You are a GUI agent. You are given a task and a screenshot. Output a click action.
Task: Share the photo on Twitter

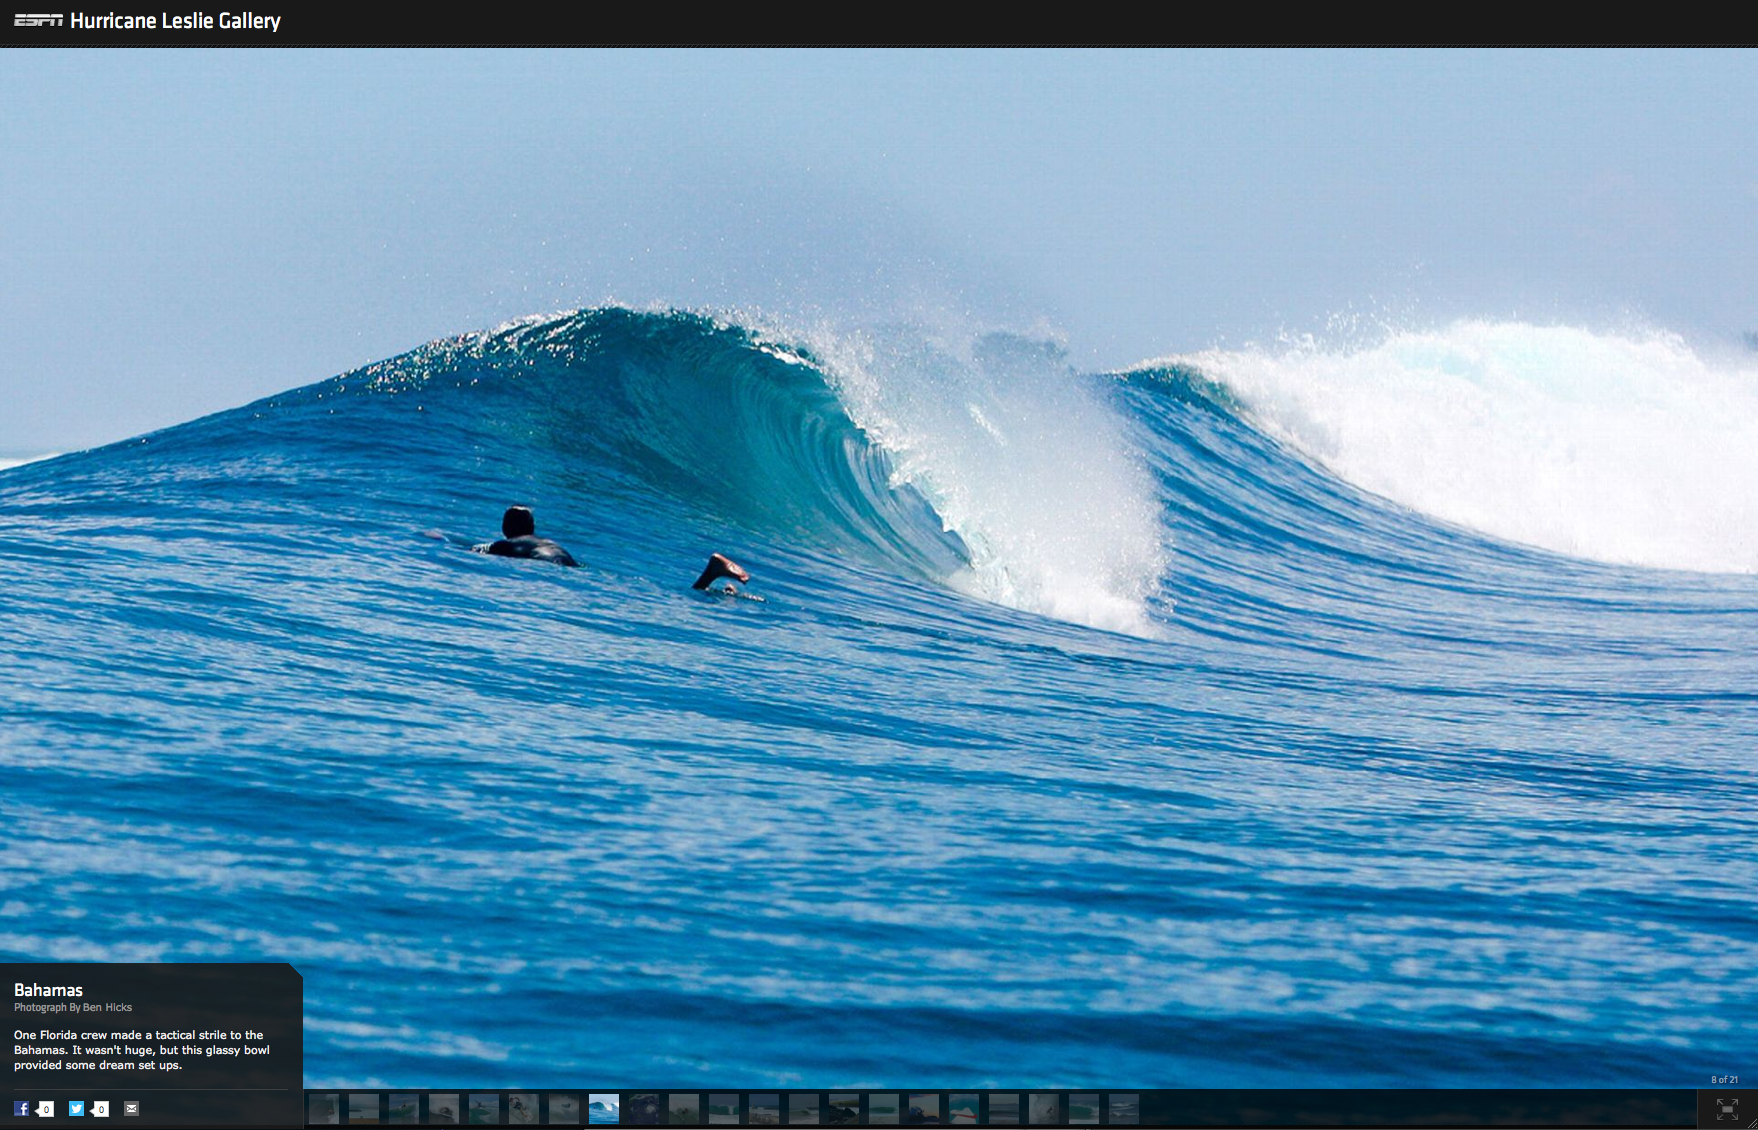tap(76, 1108)
